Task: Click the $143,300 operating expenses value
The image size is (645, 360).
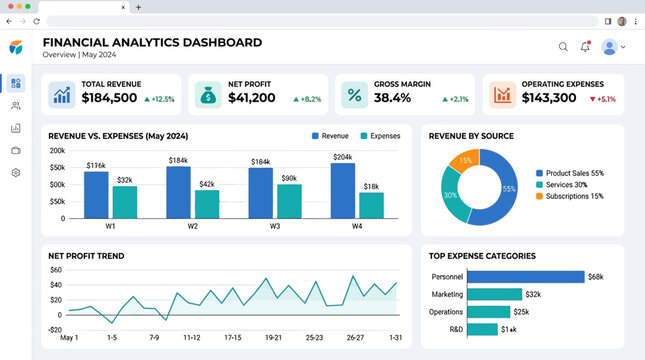Action: (x=549, y=98)
